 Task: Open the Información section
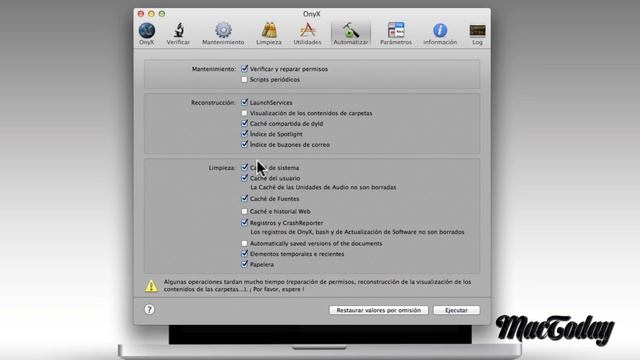click(440, 34)
